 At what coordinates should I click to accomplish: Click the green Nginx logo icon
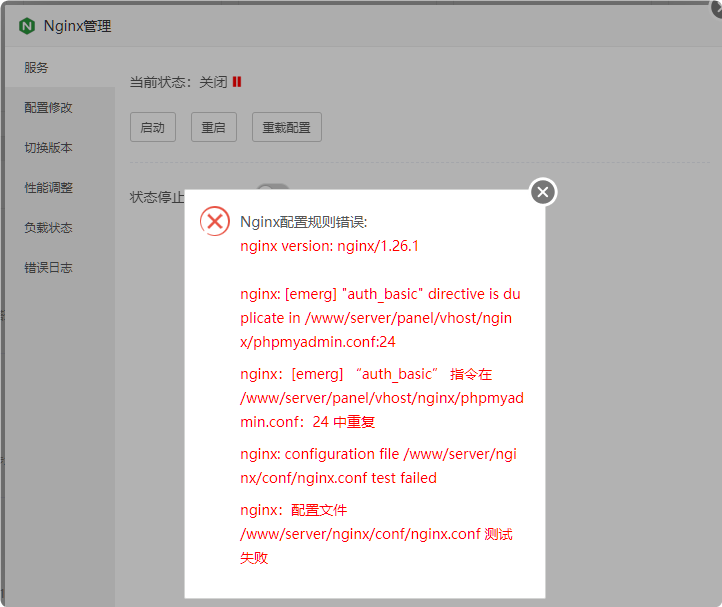(x=27, y=26)
